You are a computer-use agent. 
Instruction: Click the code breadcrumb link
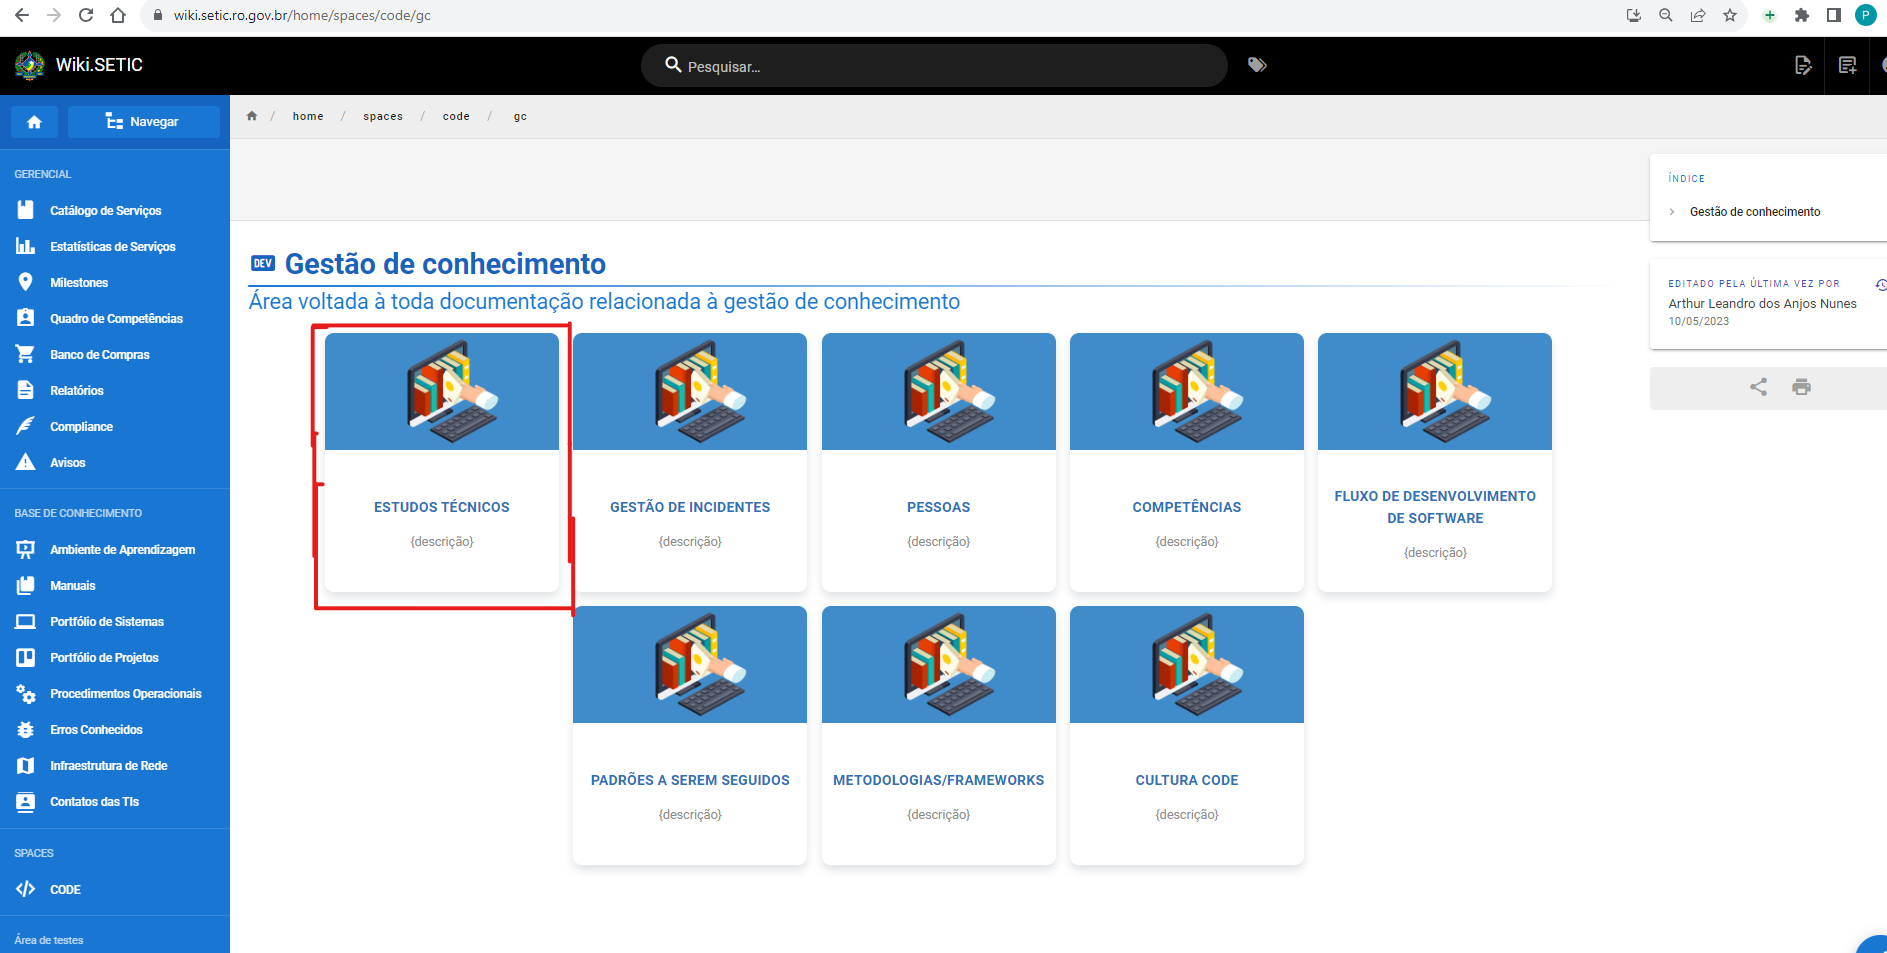coord(456,117)
